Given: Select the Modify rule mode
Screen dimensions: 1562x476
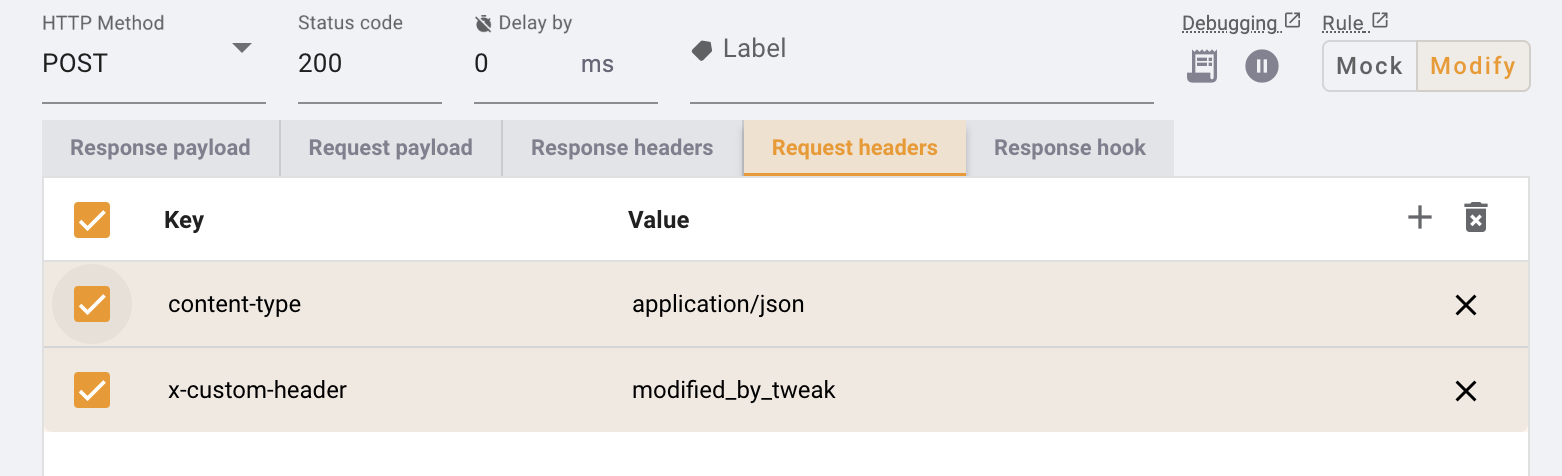Looking at the screenshot, I should coord(1473,66).
